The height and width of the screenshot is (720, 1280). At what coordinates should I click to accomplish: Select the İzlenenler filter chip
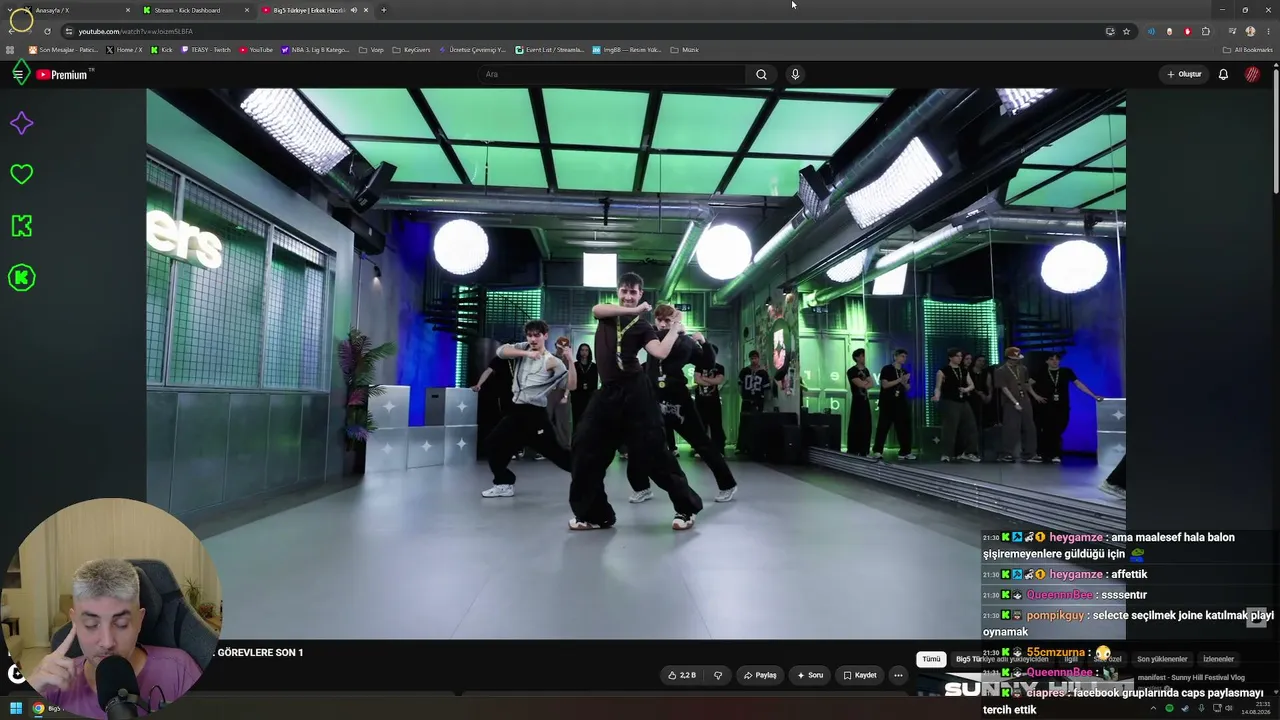(x=1218, y=659)
